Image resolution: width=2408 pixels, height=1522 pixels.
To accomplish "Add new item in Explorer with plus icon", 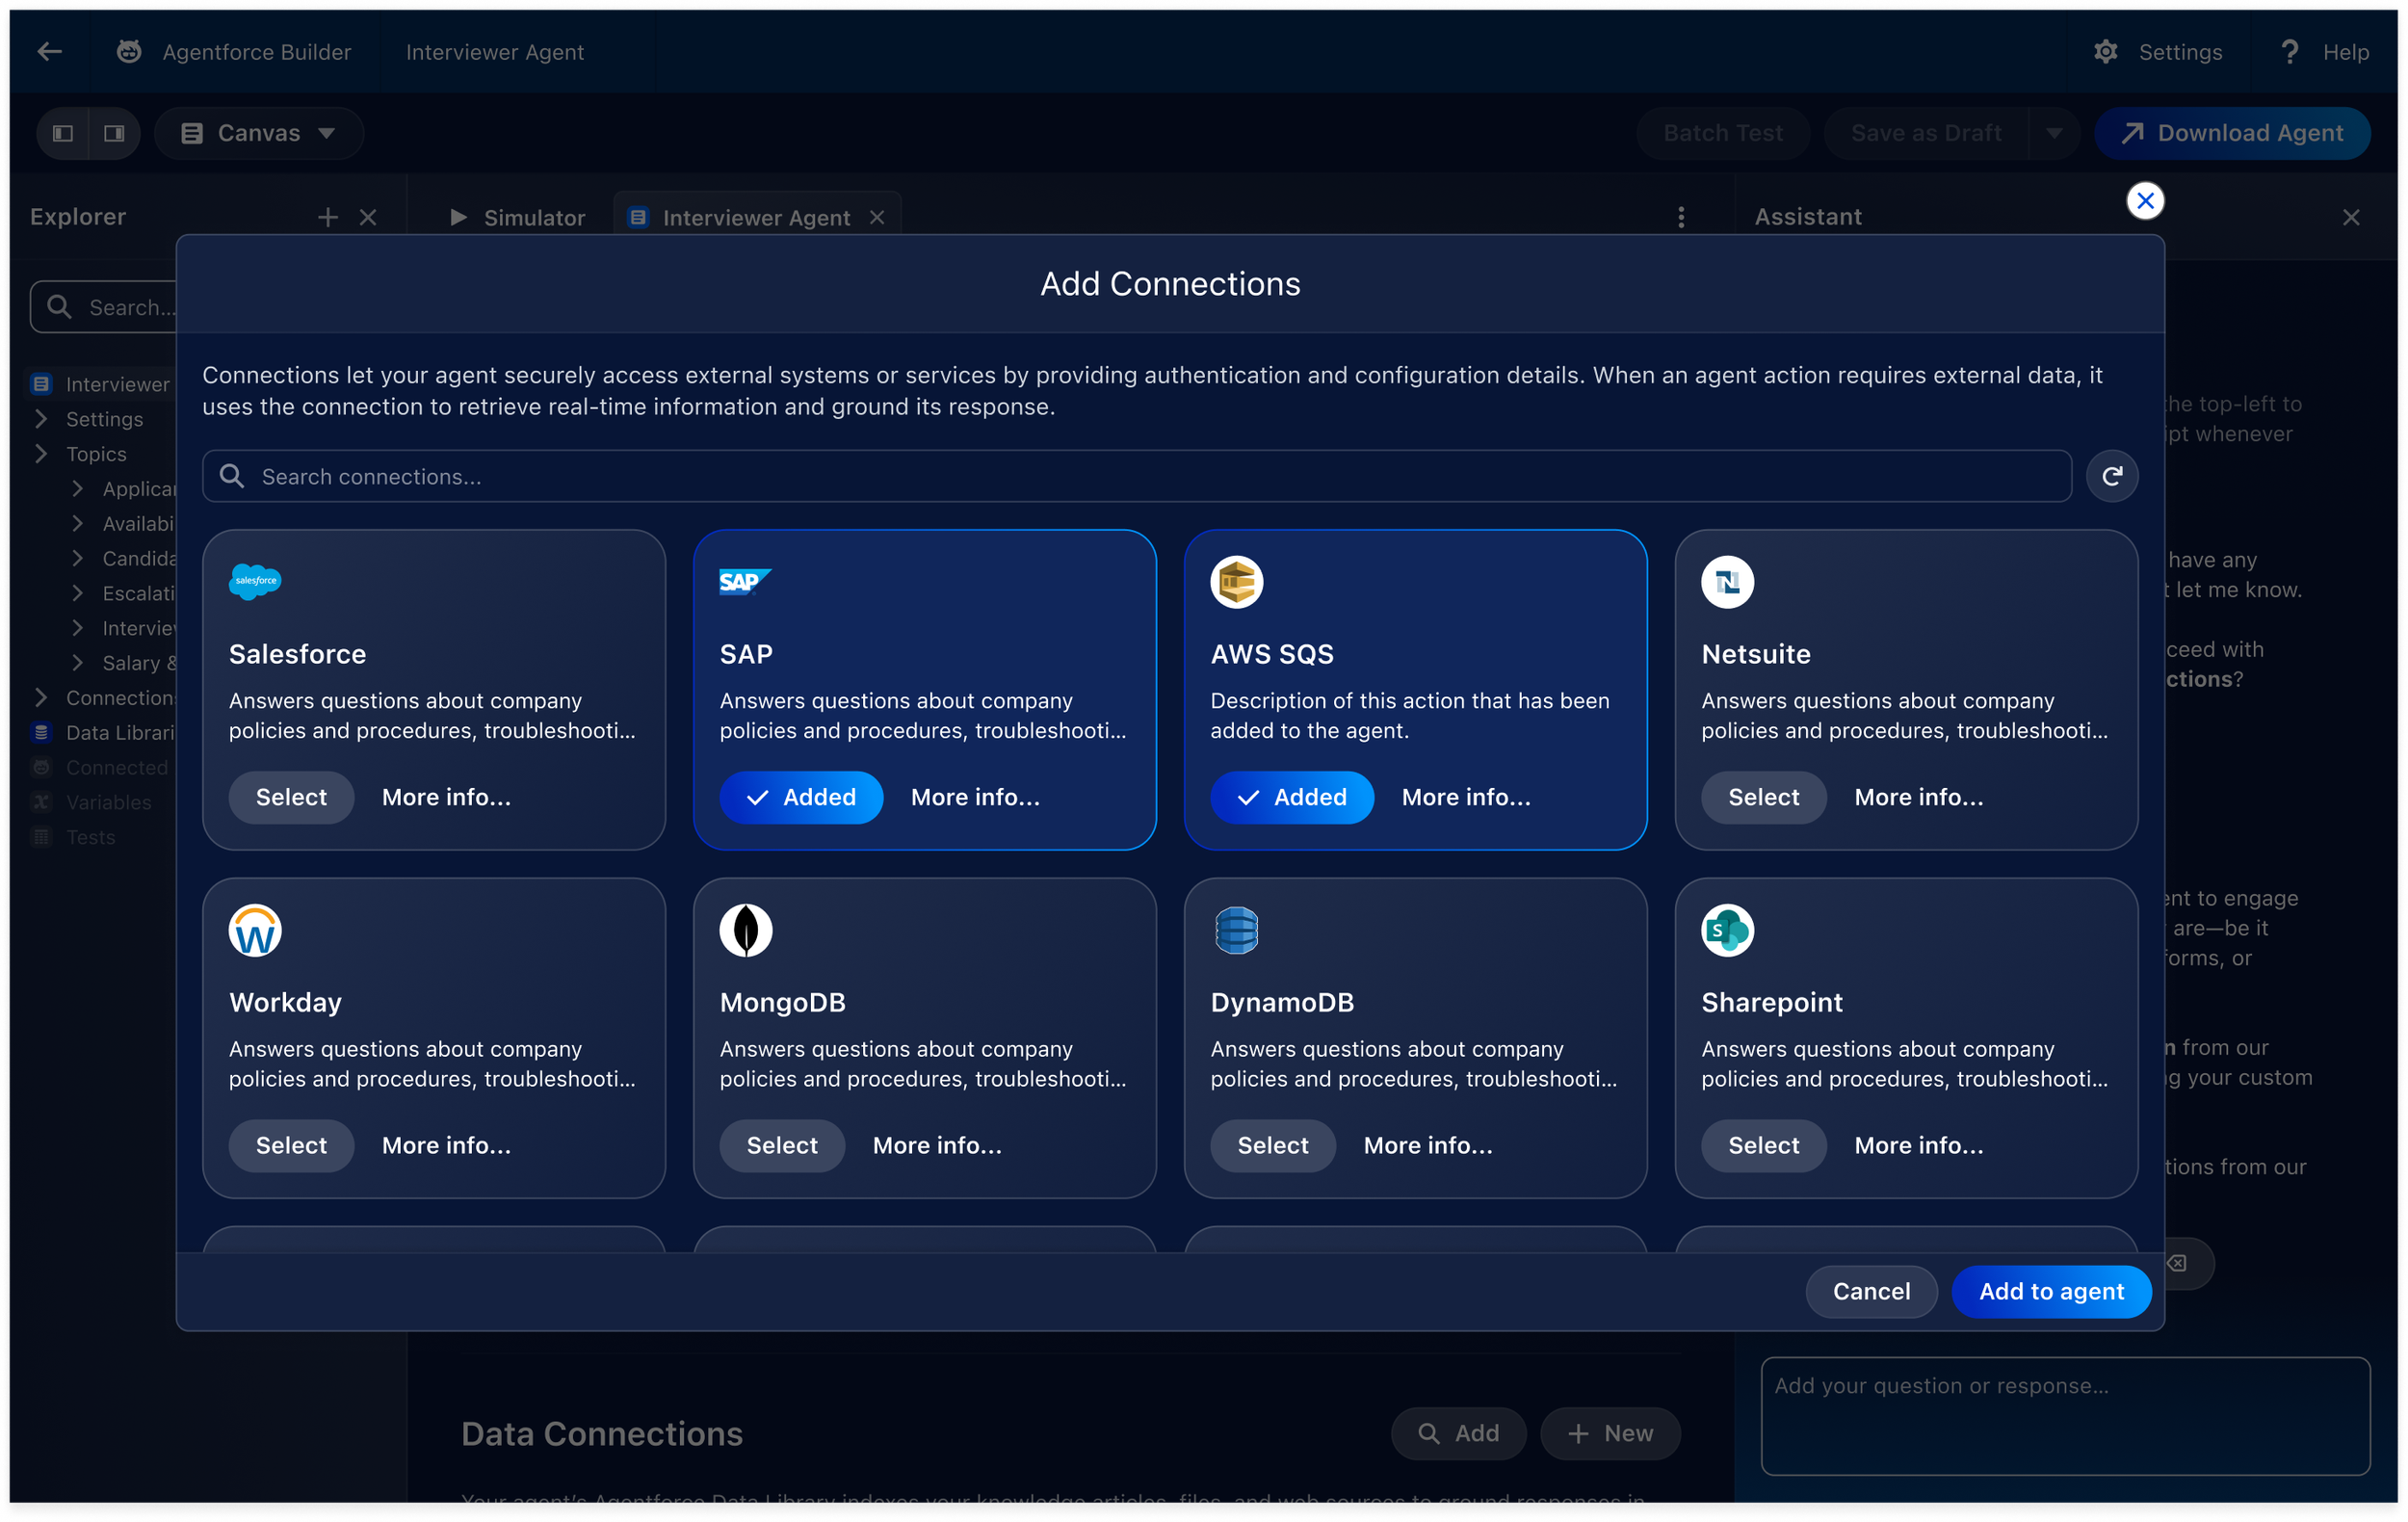I will 328,217.
